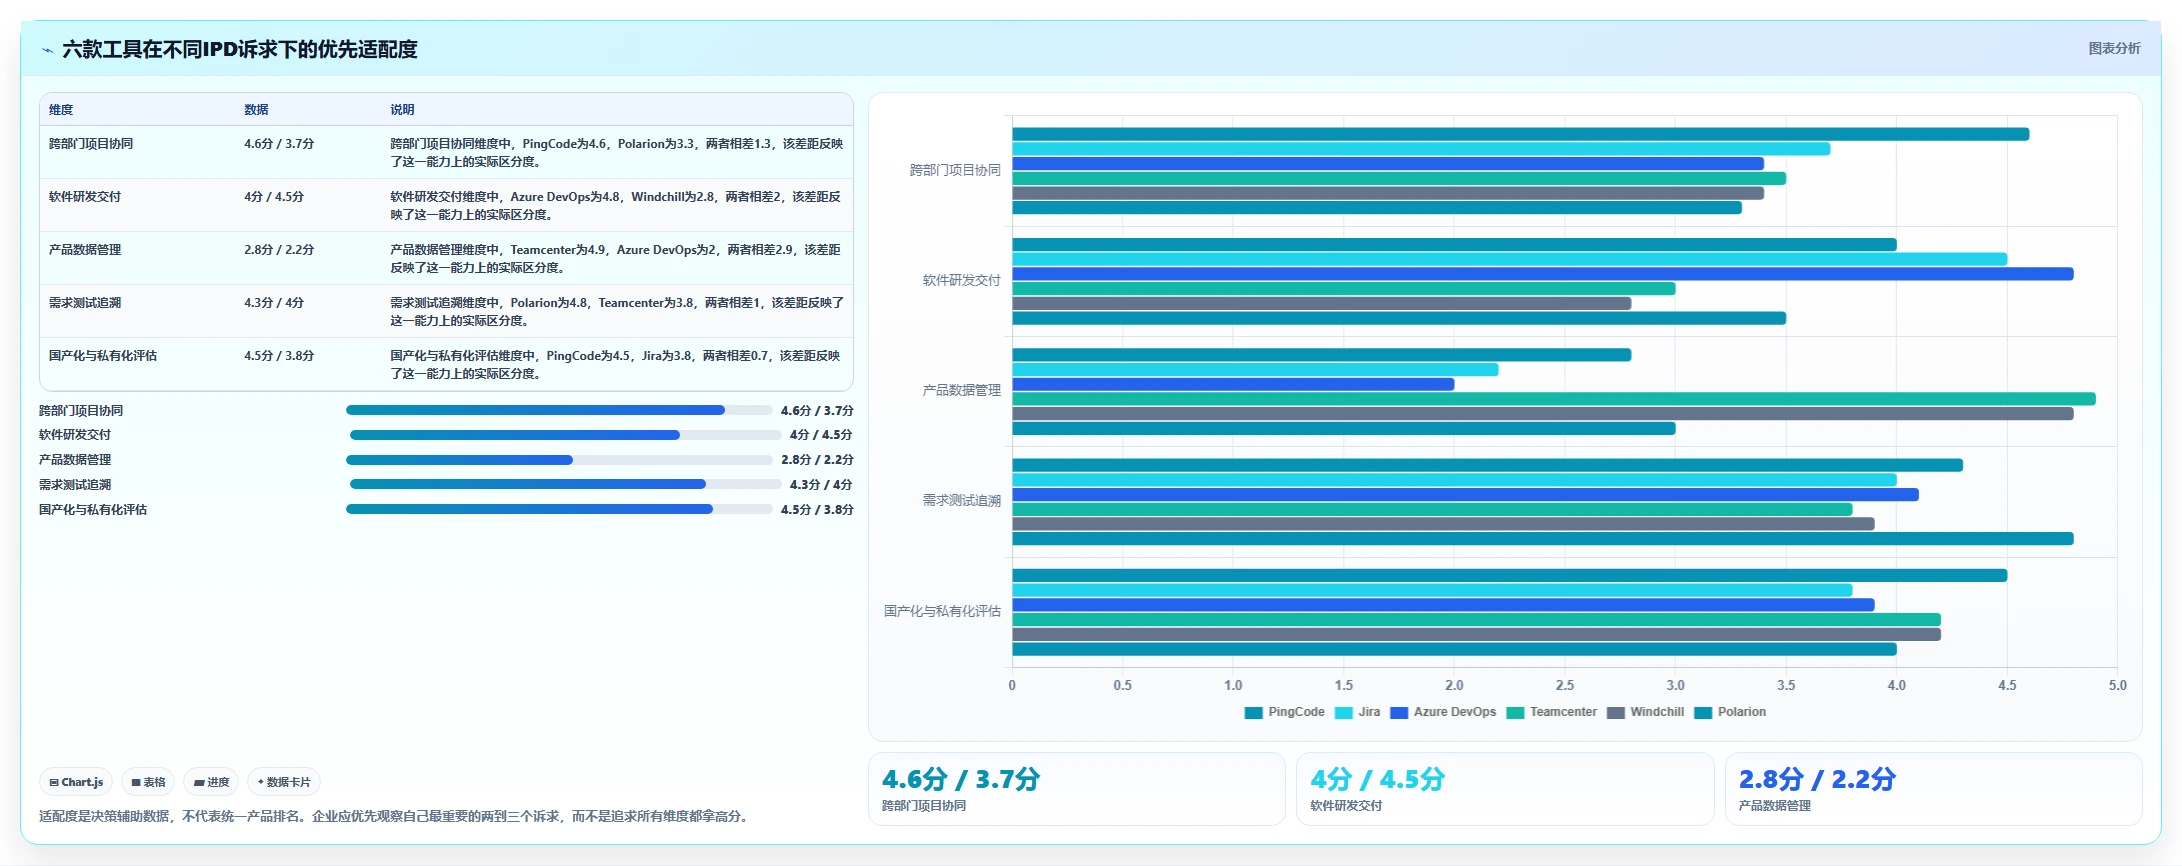Click chart axis label 国产化与私有化评估
Image resolution: width=2182 pixels, height=866 pixels.
pyautogui.click(x=942, y=611)
